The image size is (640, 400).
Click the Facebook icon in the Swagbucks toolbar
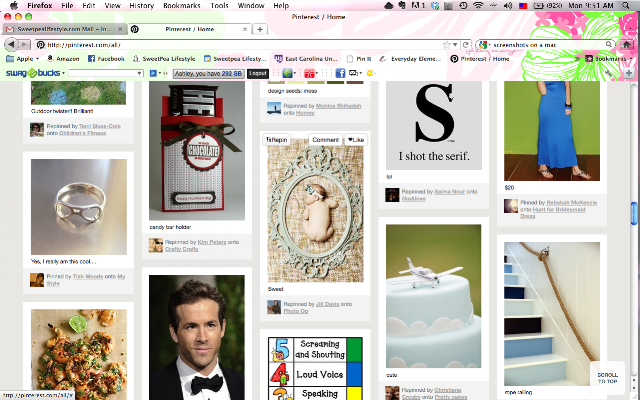click(340, 73)
